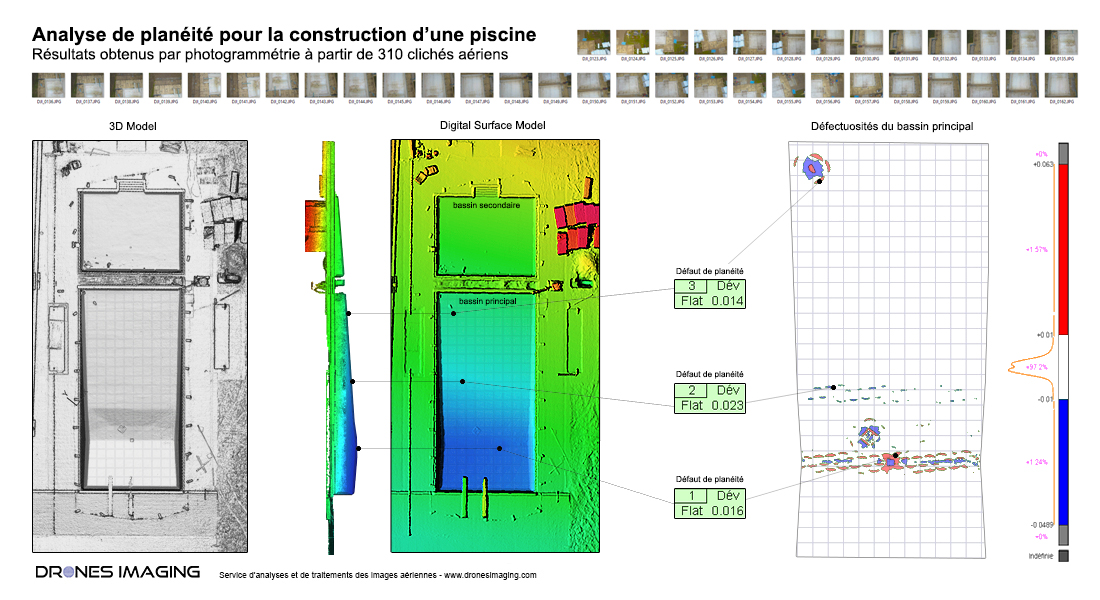
Task: Click the DJI_0154.JPG photo
Action: [749, 85]
